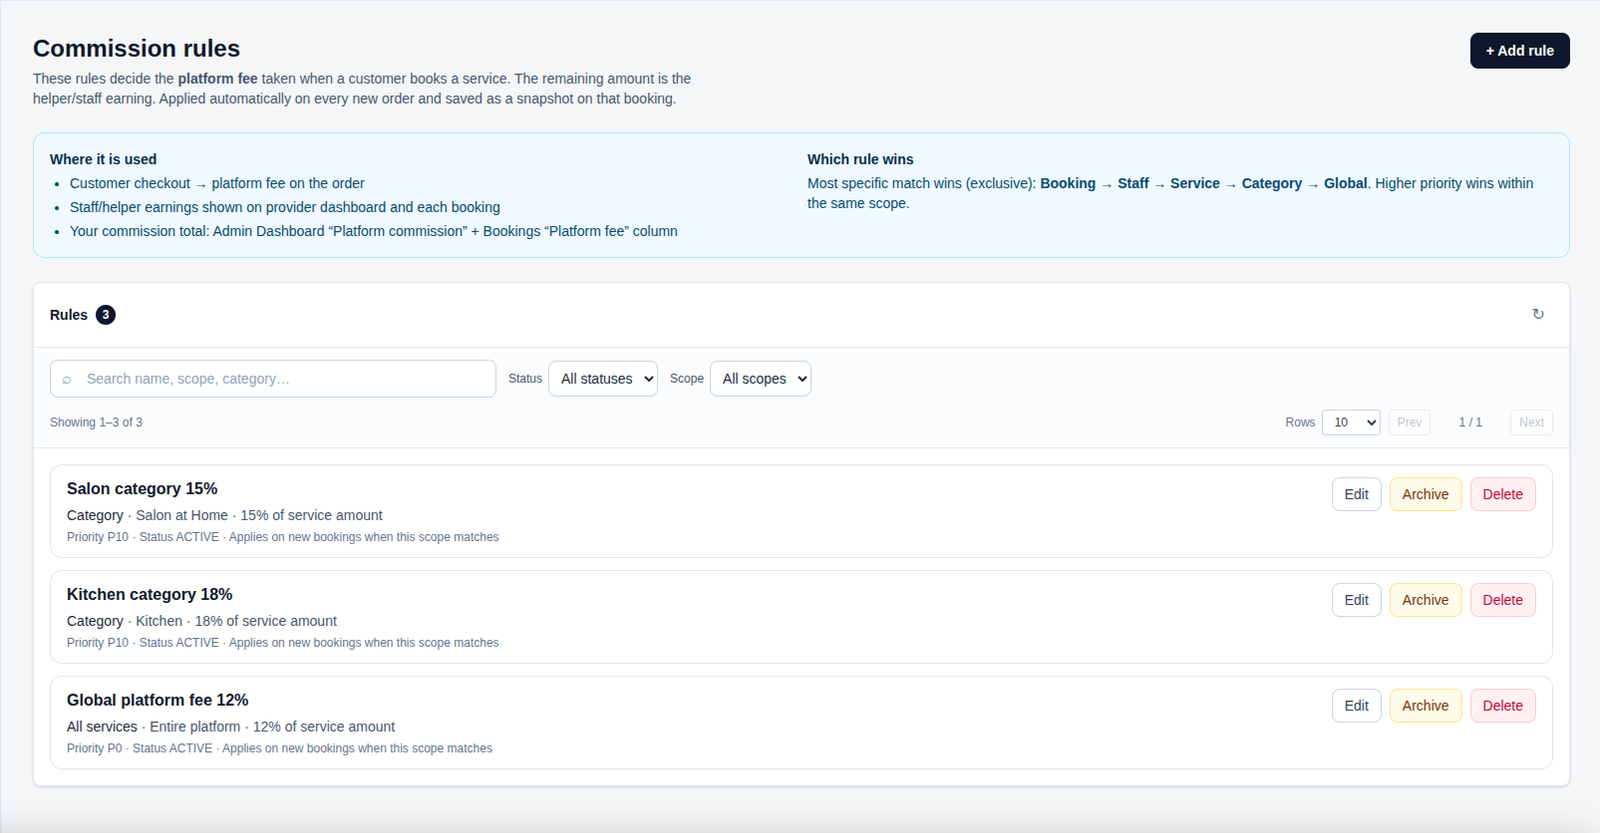Focus the search name, scope, category field
The height and width of the screenshot is (833, 1600).
click(x=273, y=379)
